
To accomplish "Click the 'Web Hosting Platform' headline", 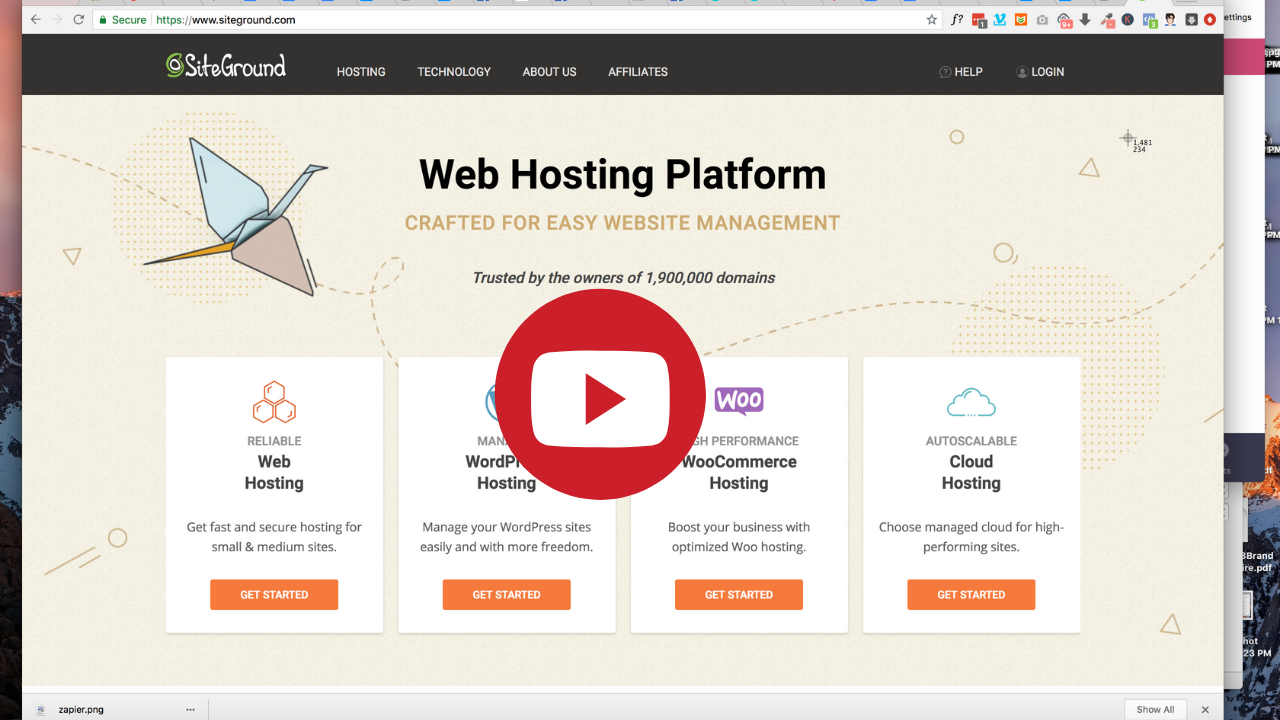I will click(x=622, y=175).
